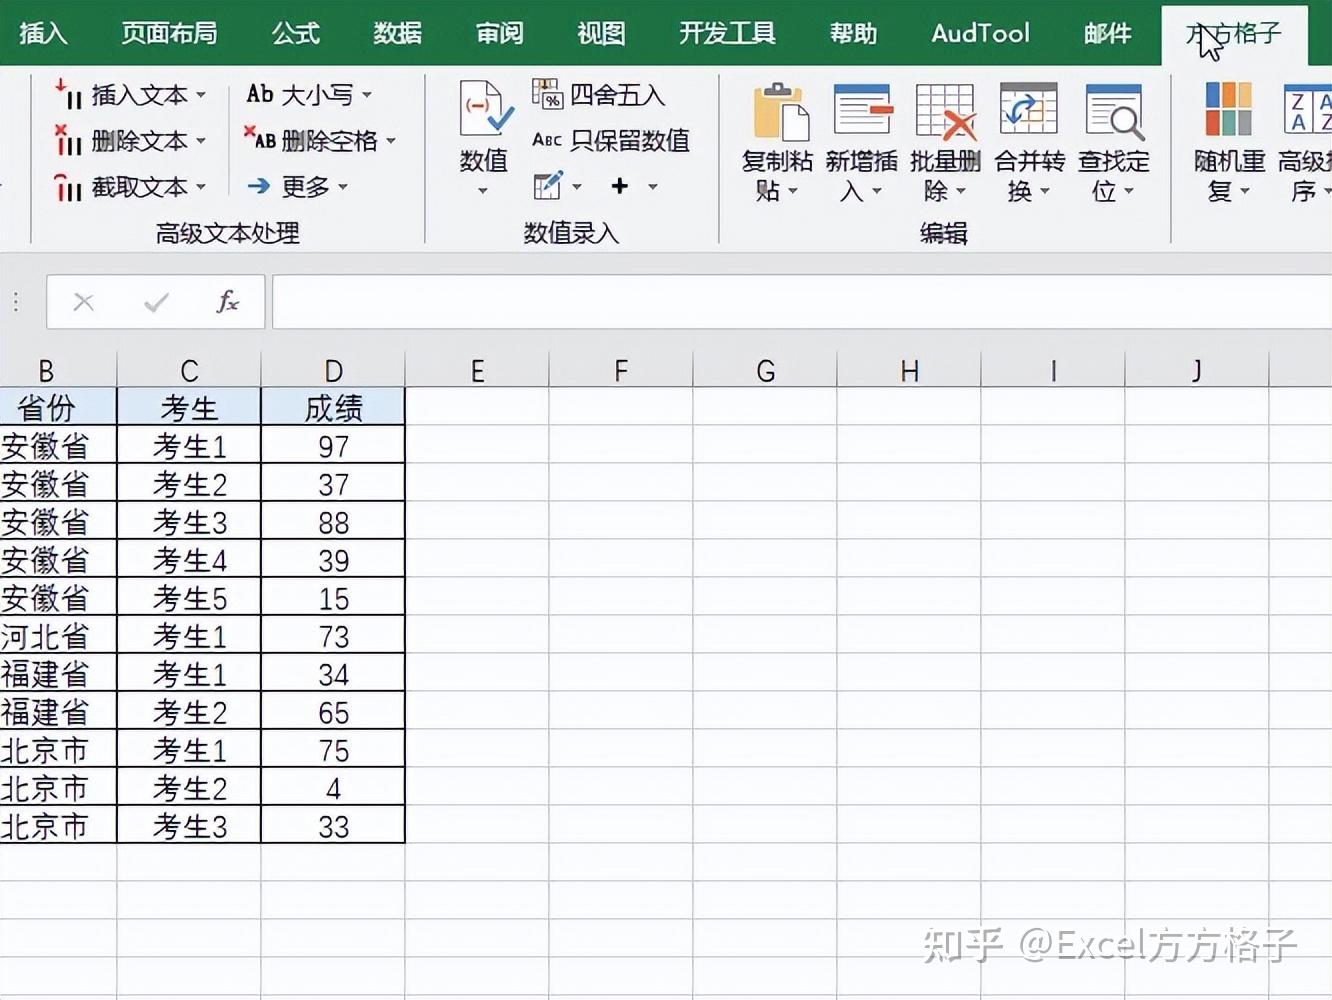Open the 截取文本 dropdown arrow
The width and height of the screenshot is (1332, 1000).
point(203,188)
